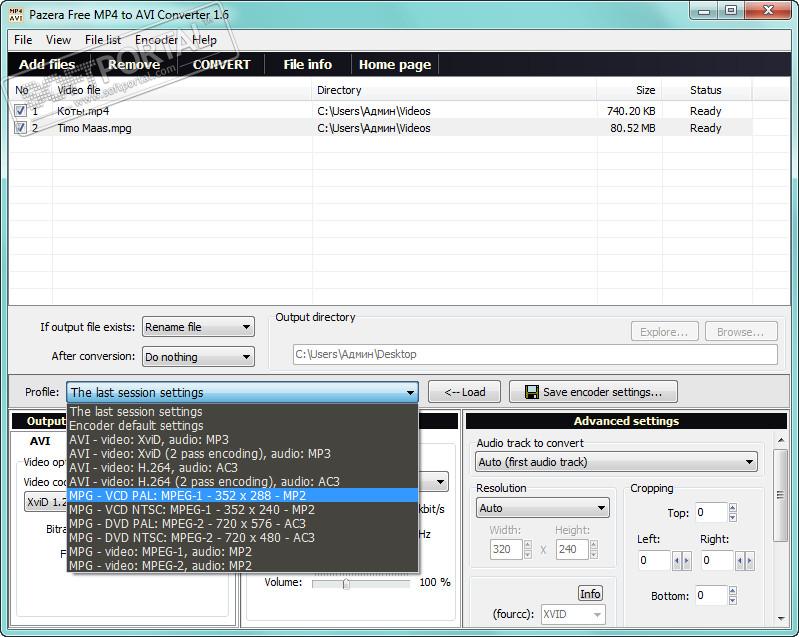The width and height of the screenshot is (799, 637).
Task: Uncheck the Timo Maas.mpg file checkbox
Action: click(x=20, y=127)
